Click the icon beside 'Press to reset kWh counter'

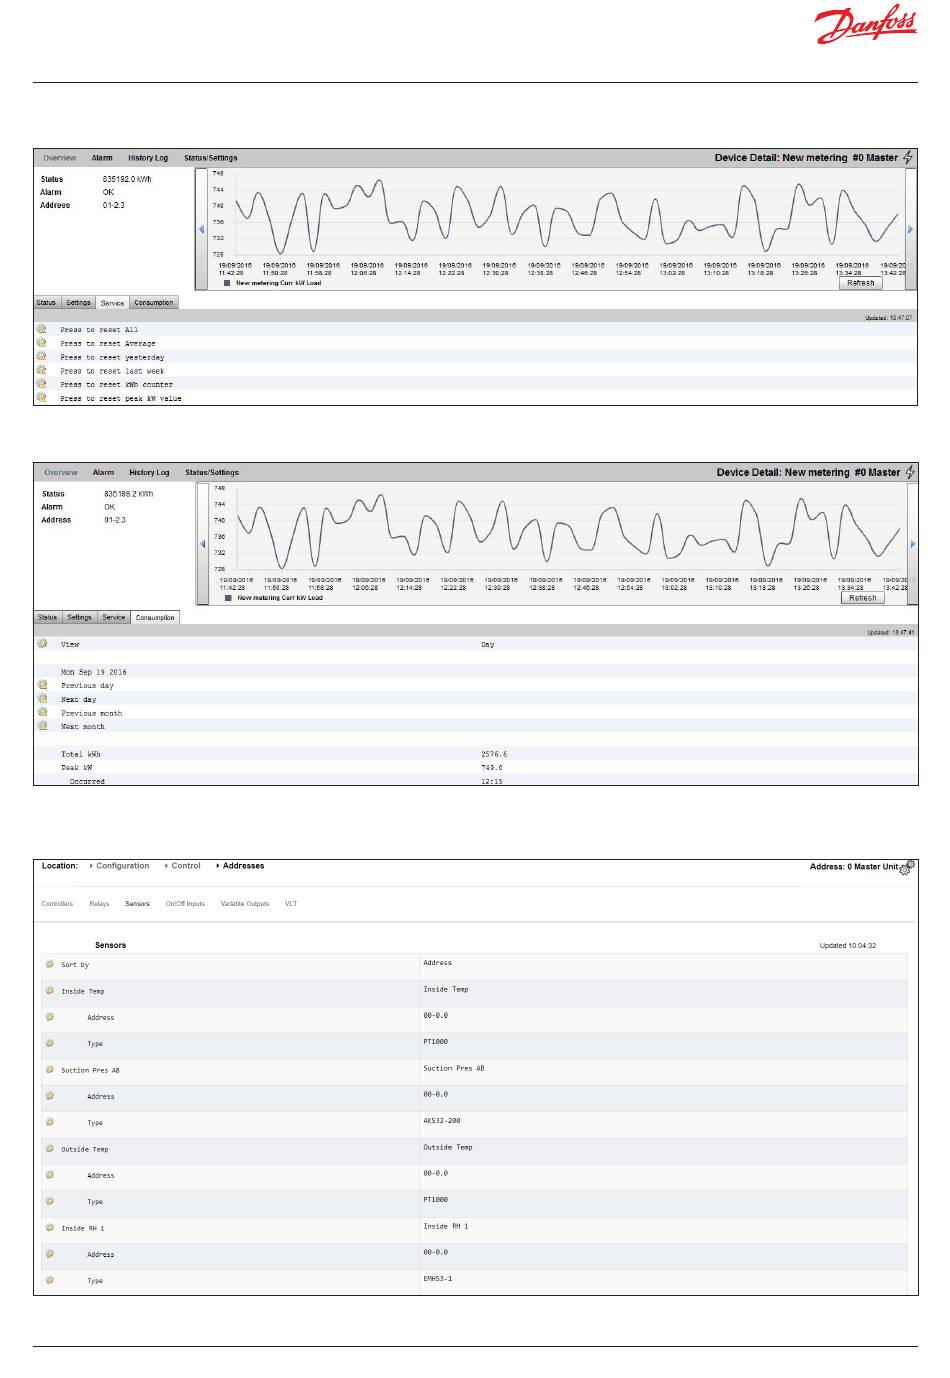[41, 384]
